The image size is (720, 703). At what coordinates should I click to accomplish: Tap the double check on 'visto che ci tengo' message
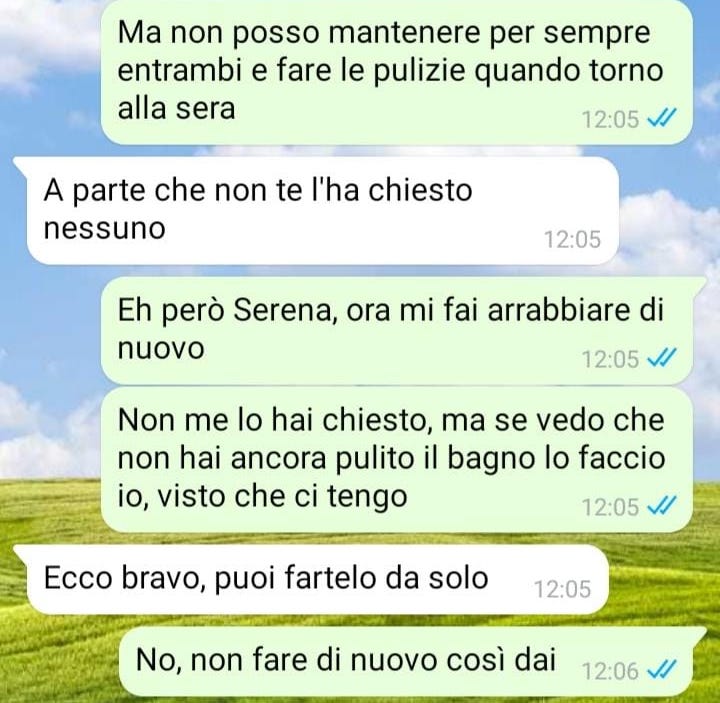pos(661,506)
